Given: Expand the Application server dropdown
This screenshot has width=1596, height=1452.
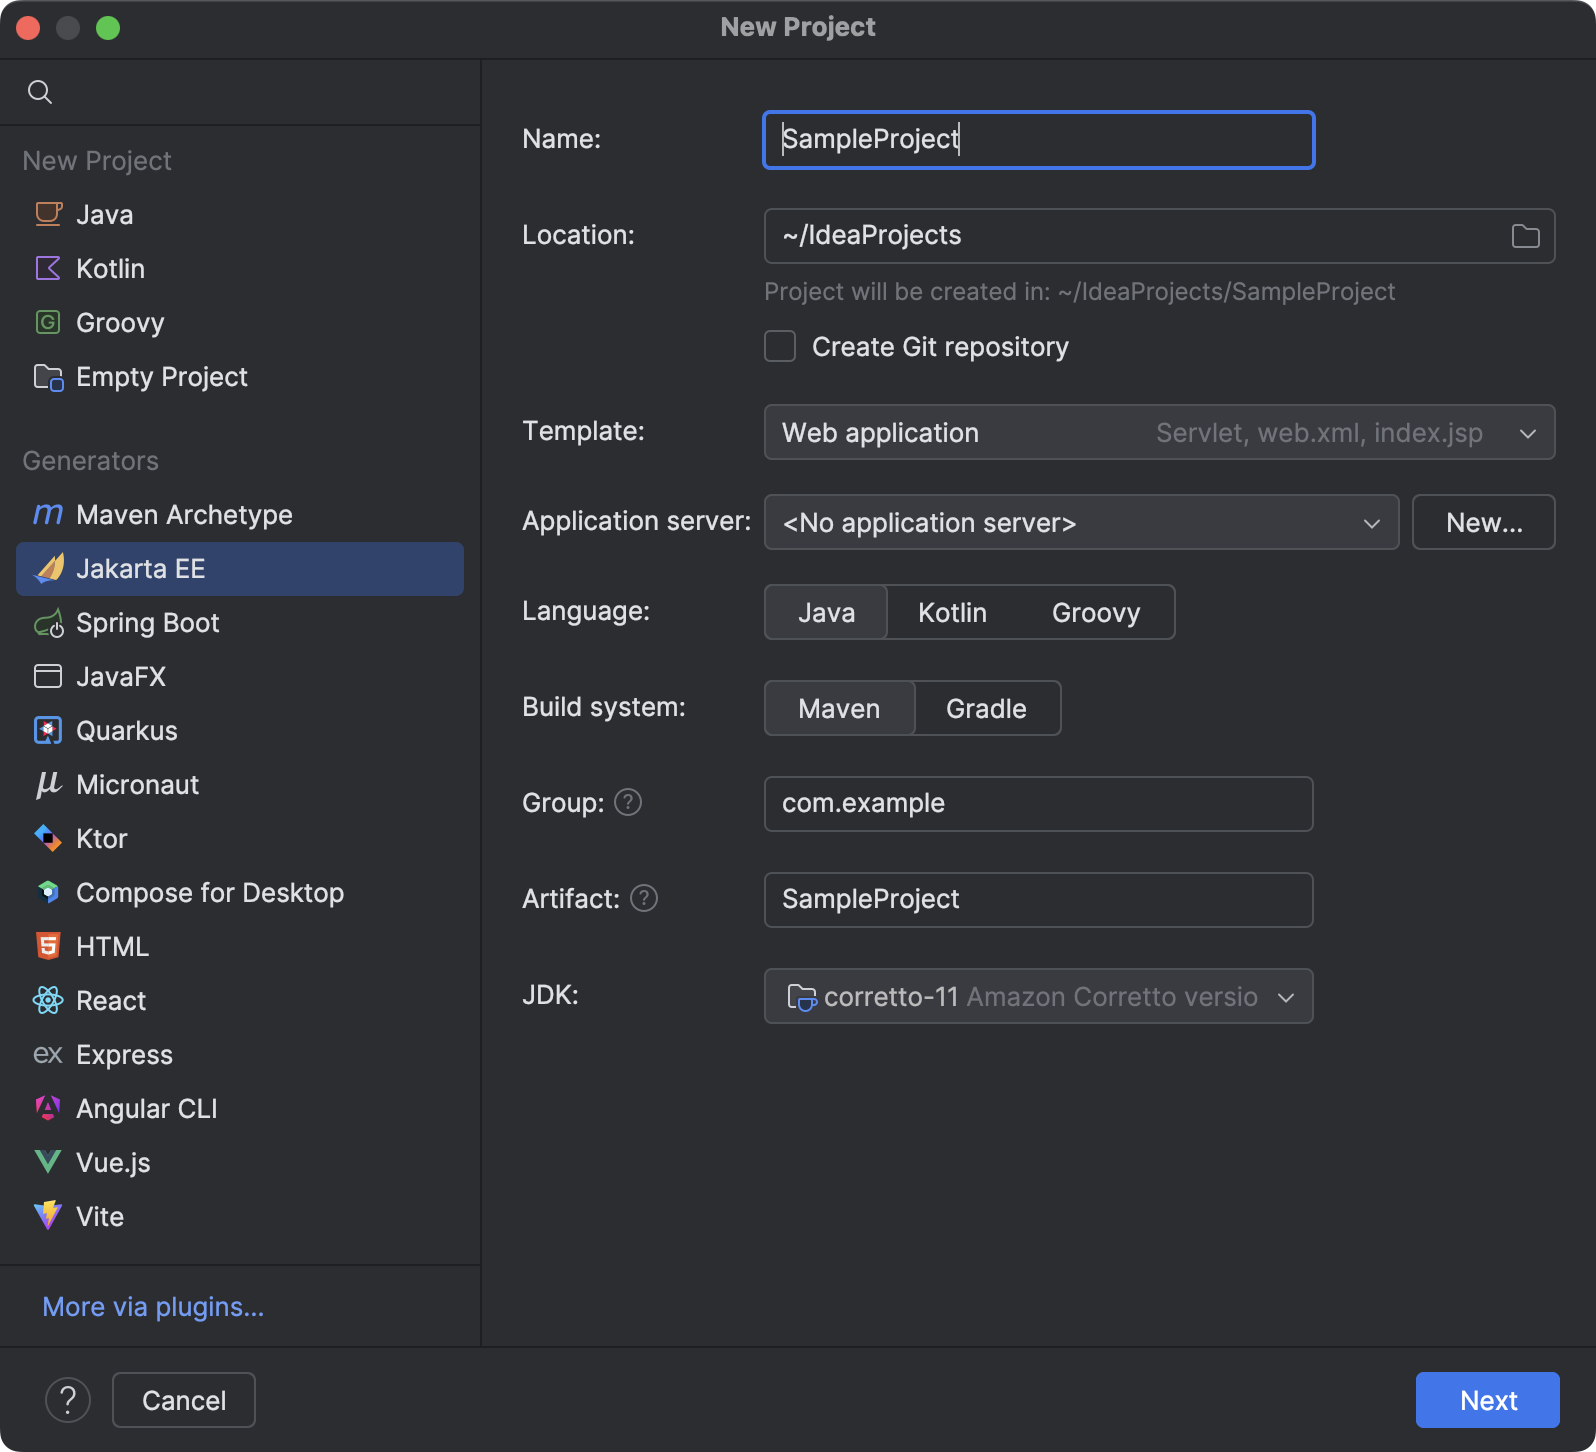Looking at the screenshot, I should (1080, 522).
